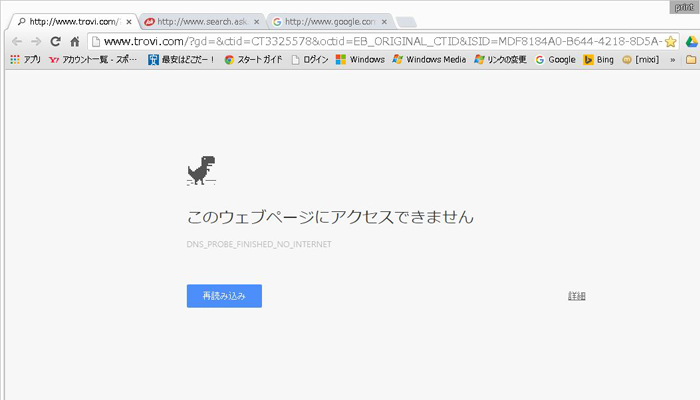This screenshot has width=700, height=400.
Task: Open the Windows bookmark
Action: (360, 59)
